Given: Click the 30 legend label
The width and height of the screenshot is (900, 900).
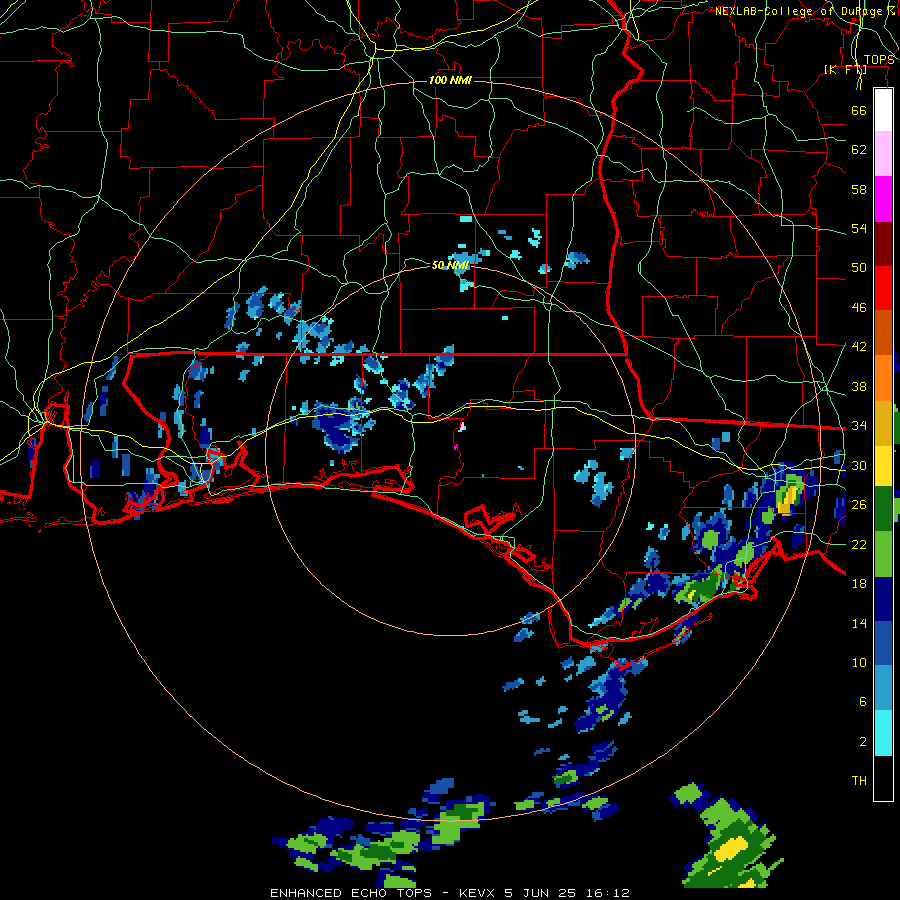Looking at the screenshot, I should point(859,465).
